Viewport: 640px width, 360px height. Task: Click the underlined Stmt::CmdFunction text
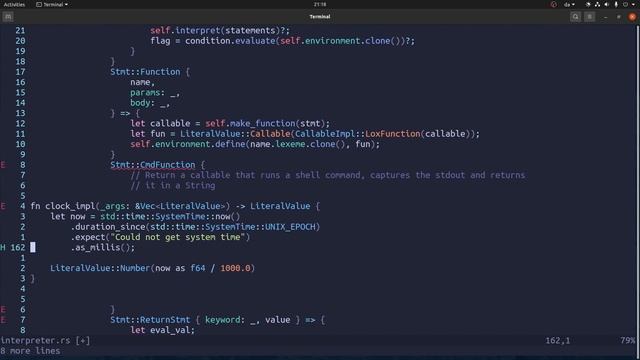click(x=153, y=165)
